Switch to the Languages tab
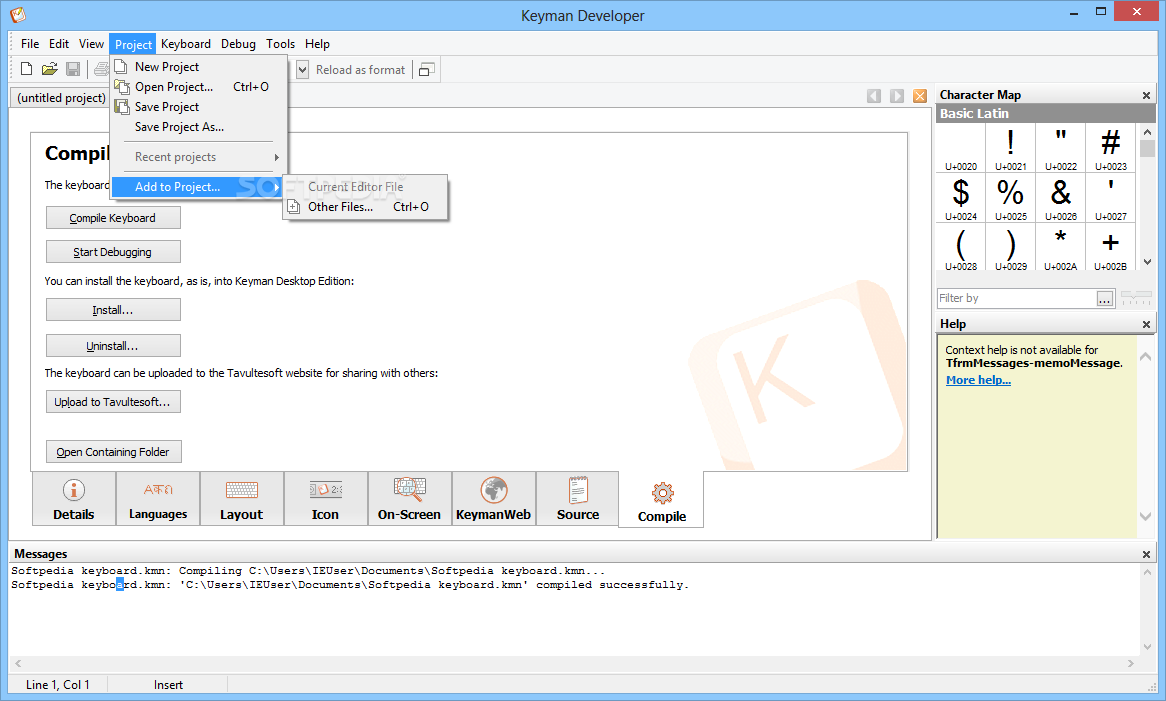The width and height of the screenshot is (1166, 701). click(x=158, y=499)
